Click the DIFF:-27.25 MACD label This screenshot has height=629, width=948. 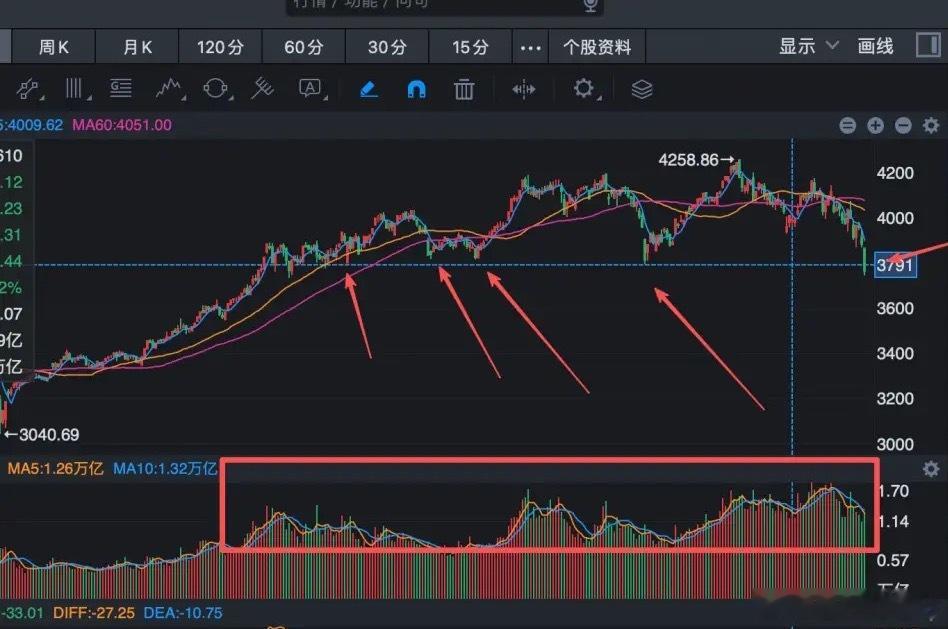(x=94, y=613)
